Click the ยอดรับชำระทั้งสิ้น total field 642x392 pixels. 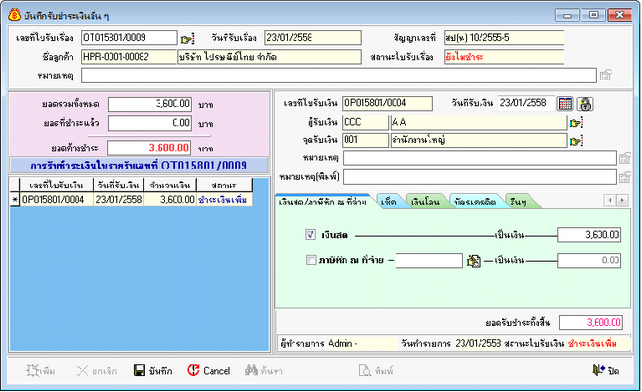pos(591,322)
